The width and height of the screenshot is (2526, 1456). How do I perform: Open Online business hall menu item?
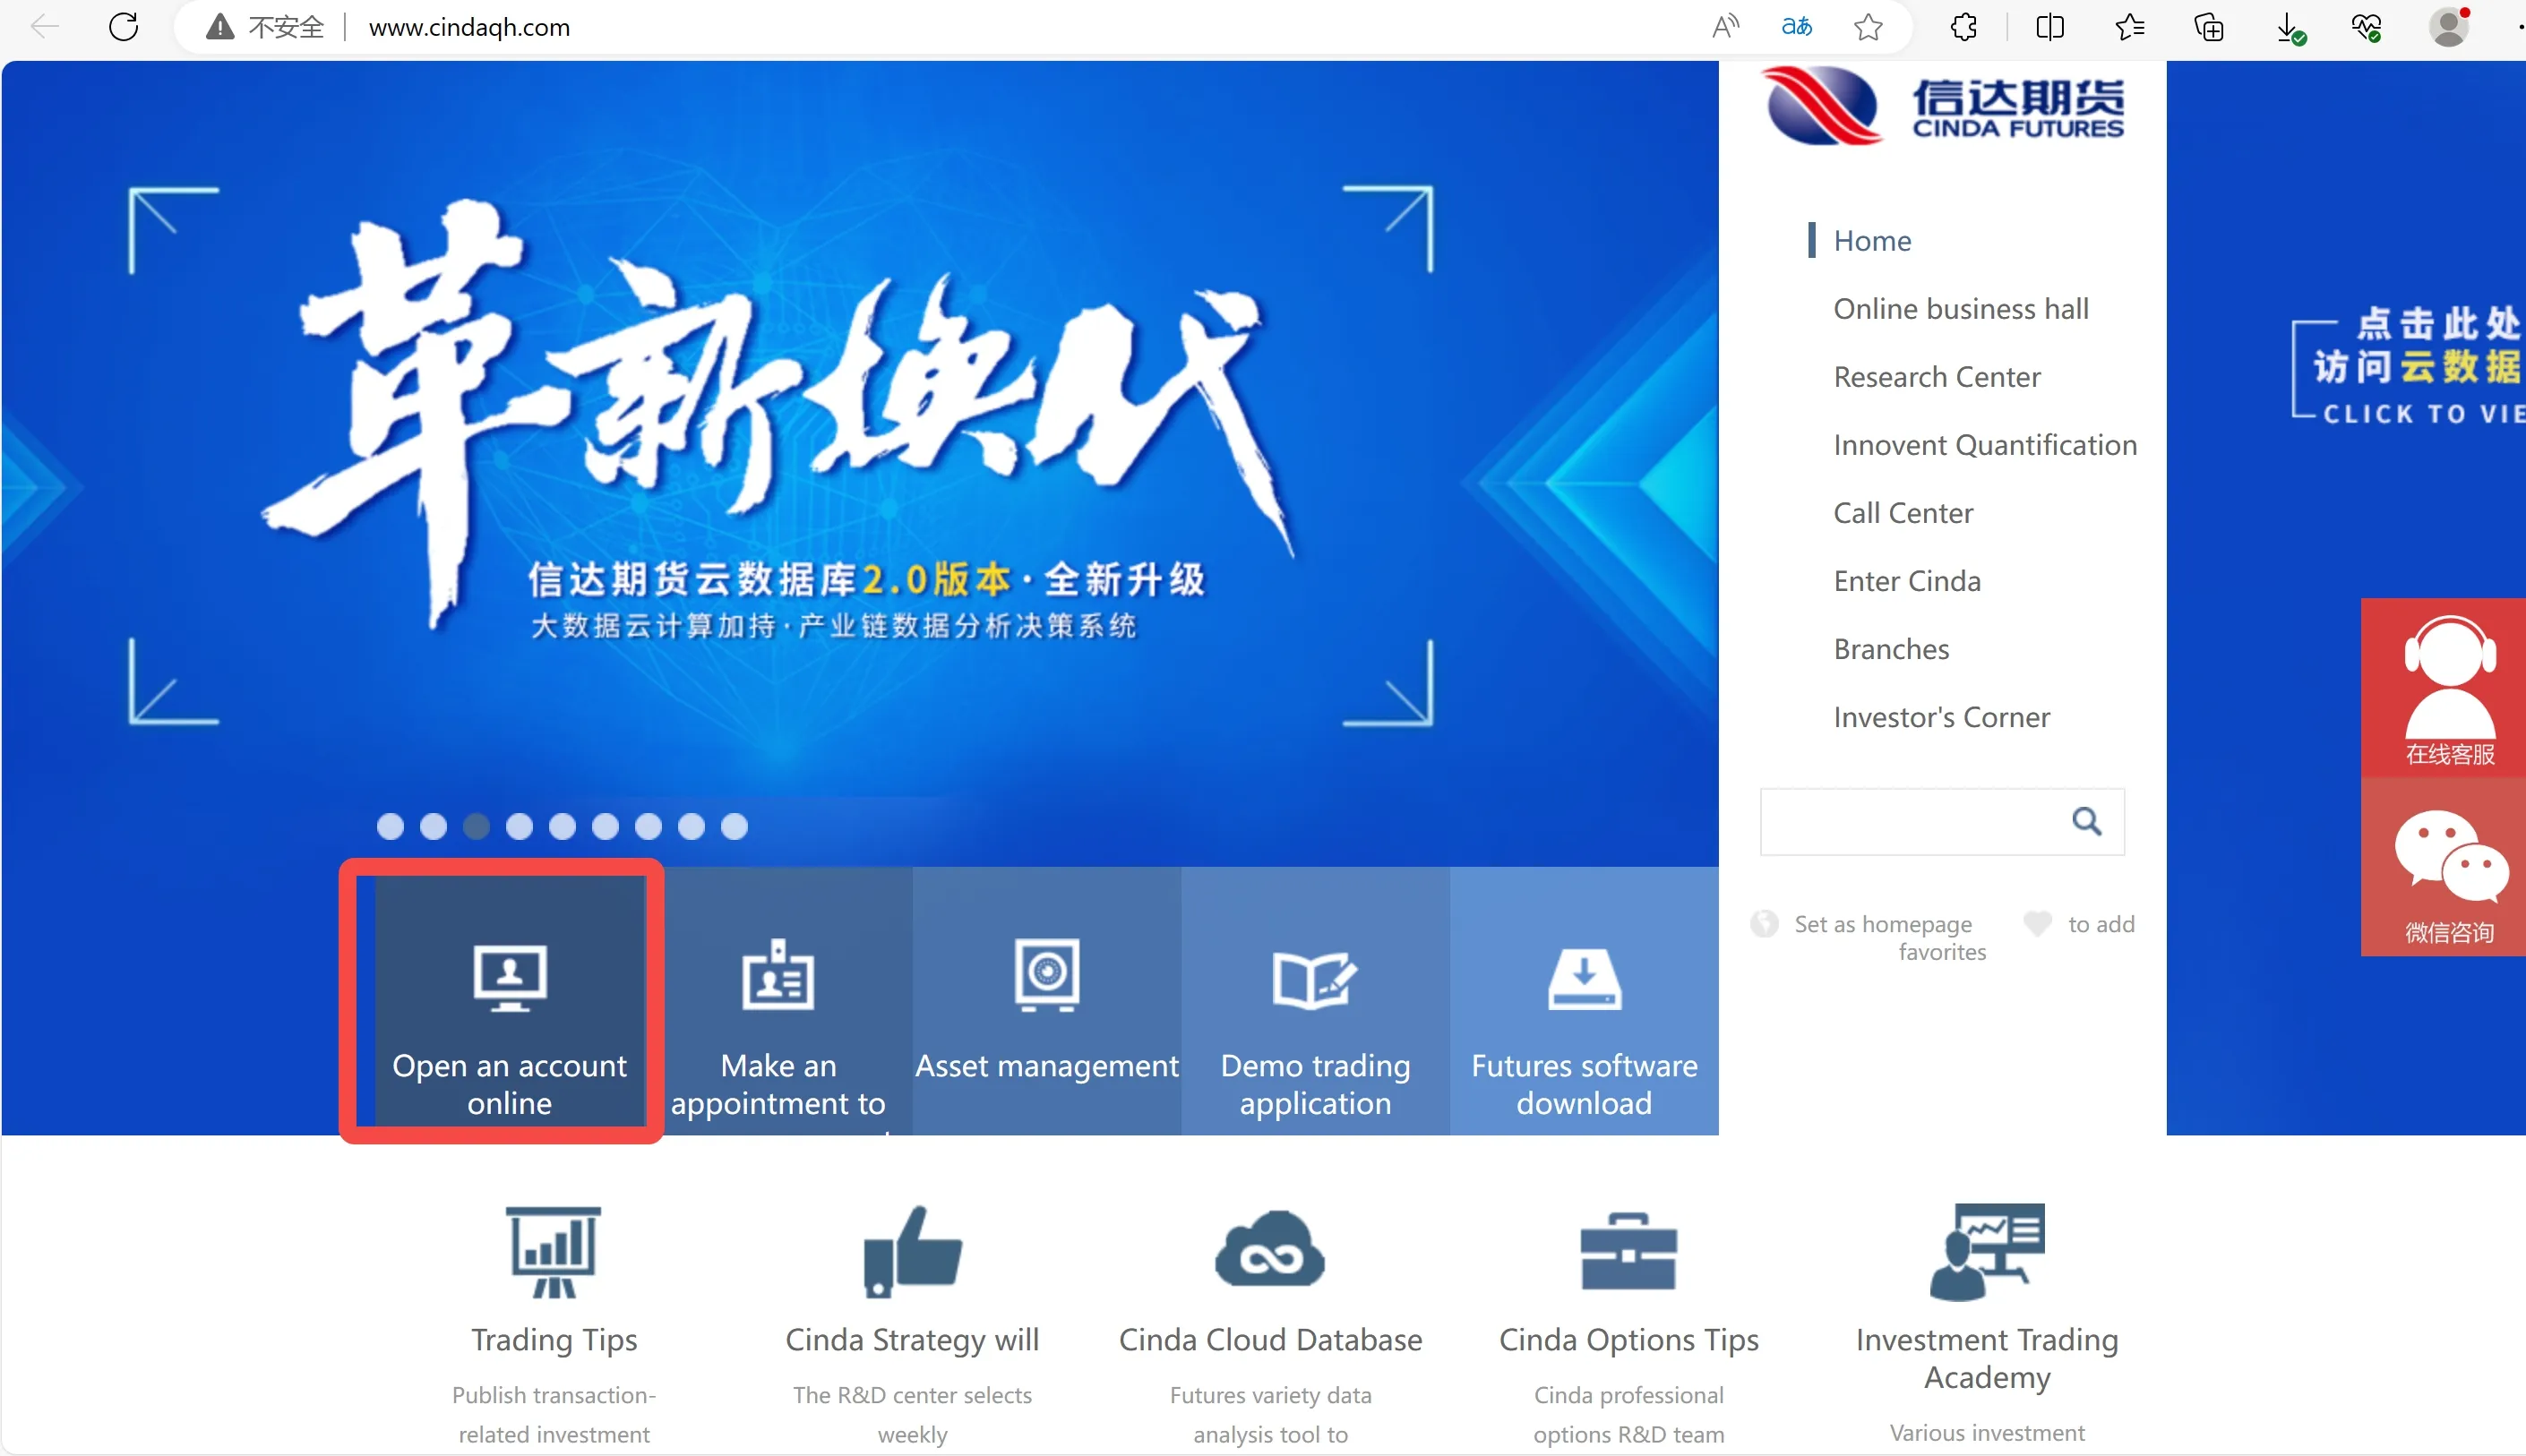tap(1961, 309)
